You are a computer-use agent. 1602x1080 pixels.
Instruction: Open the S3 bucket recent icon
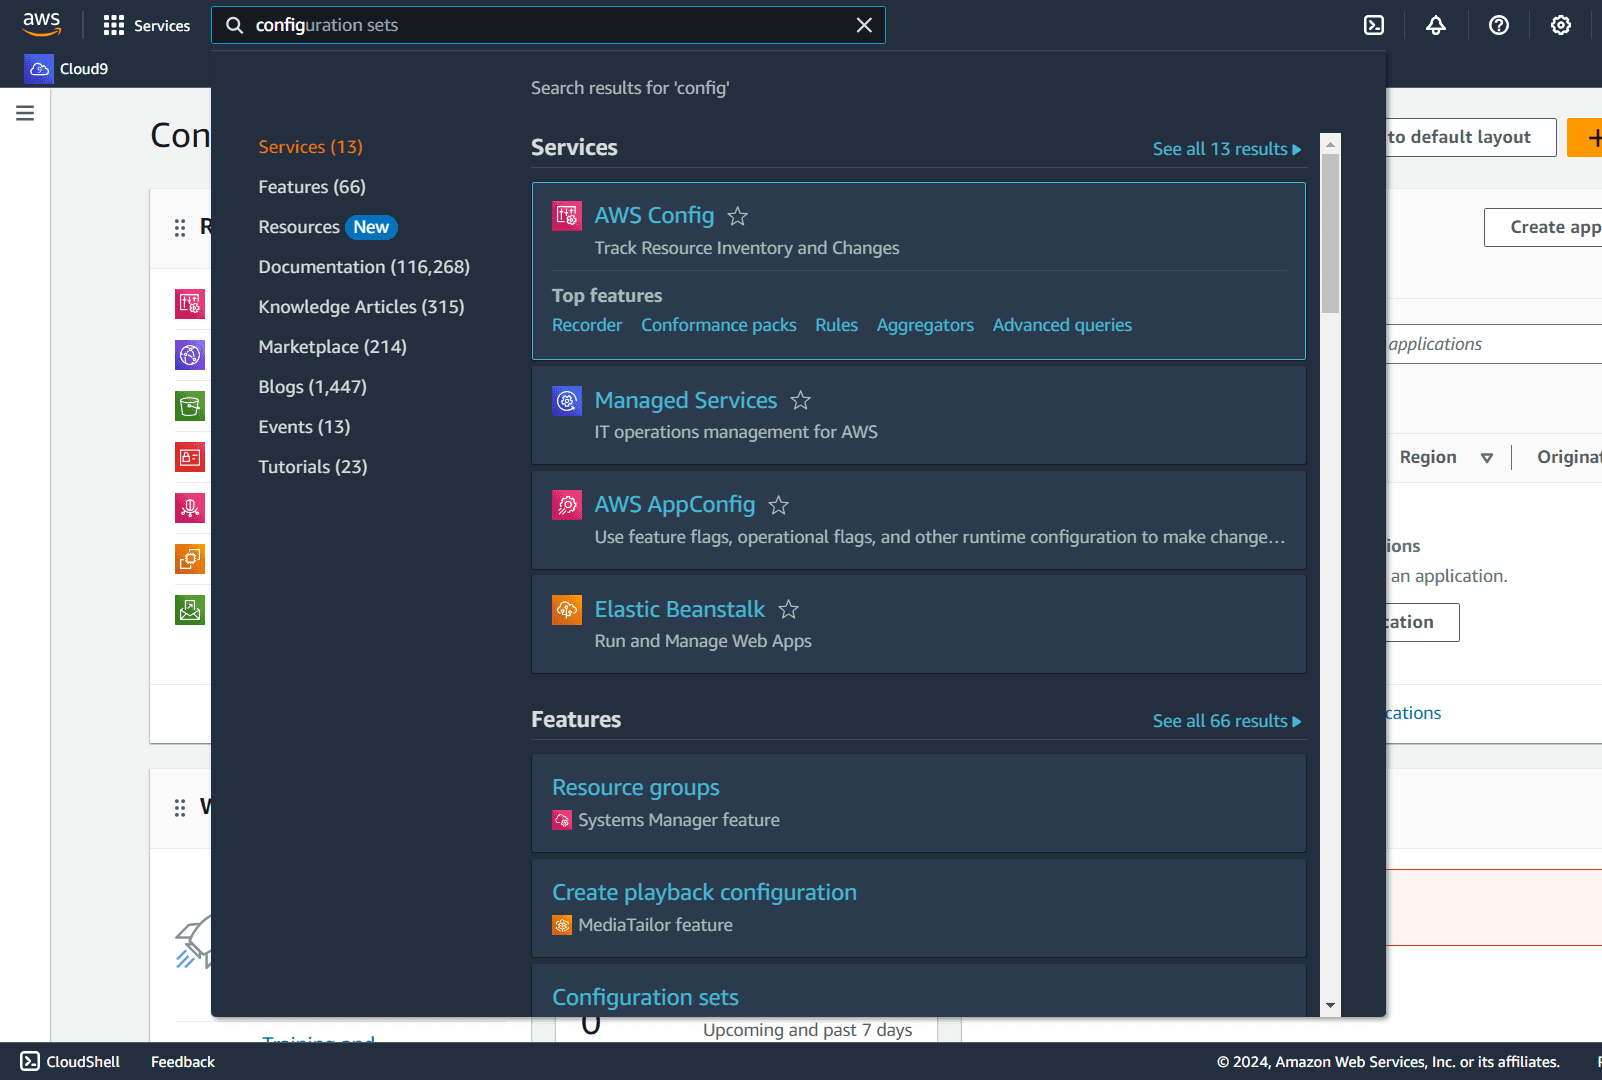point(190,406)
